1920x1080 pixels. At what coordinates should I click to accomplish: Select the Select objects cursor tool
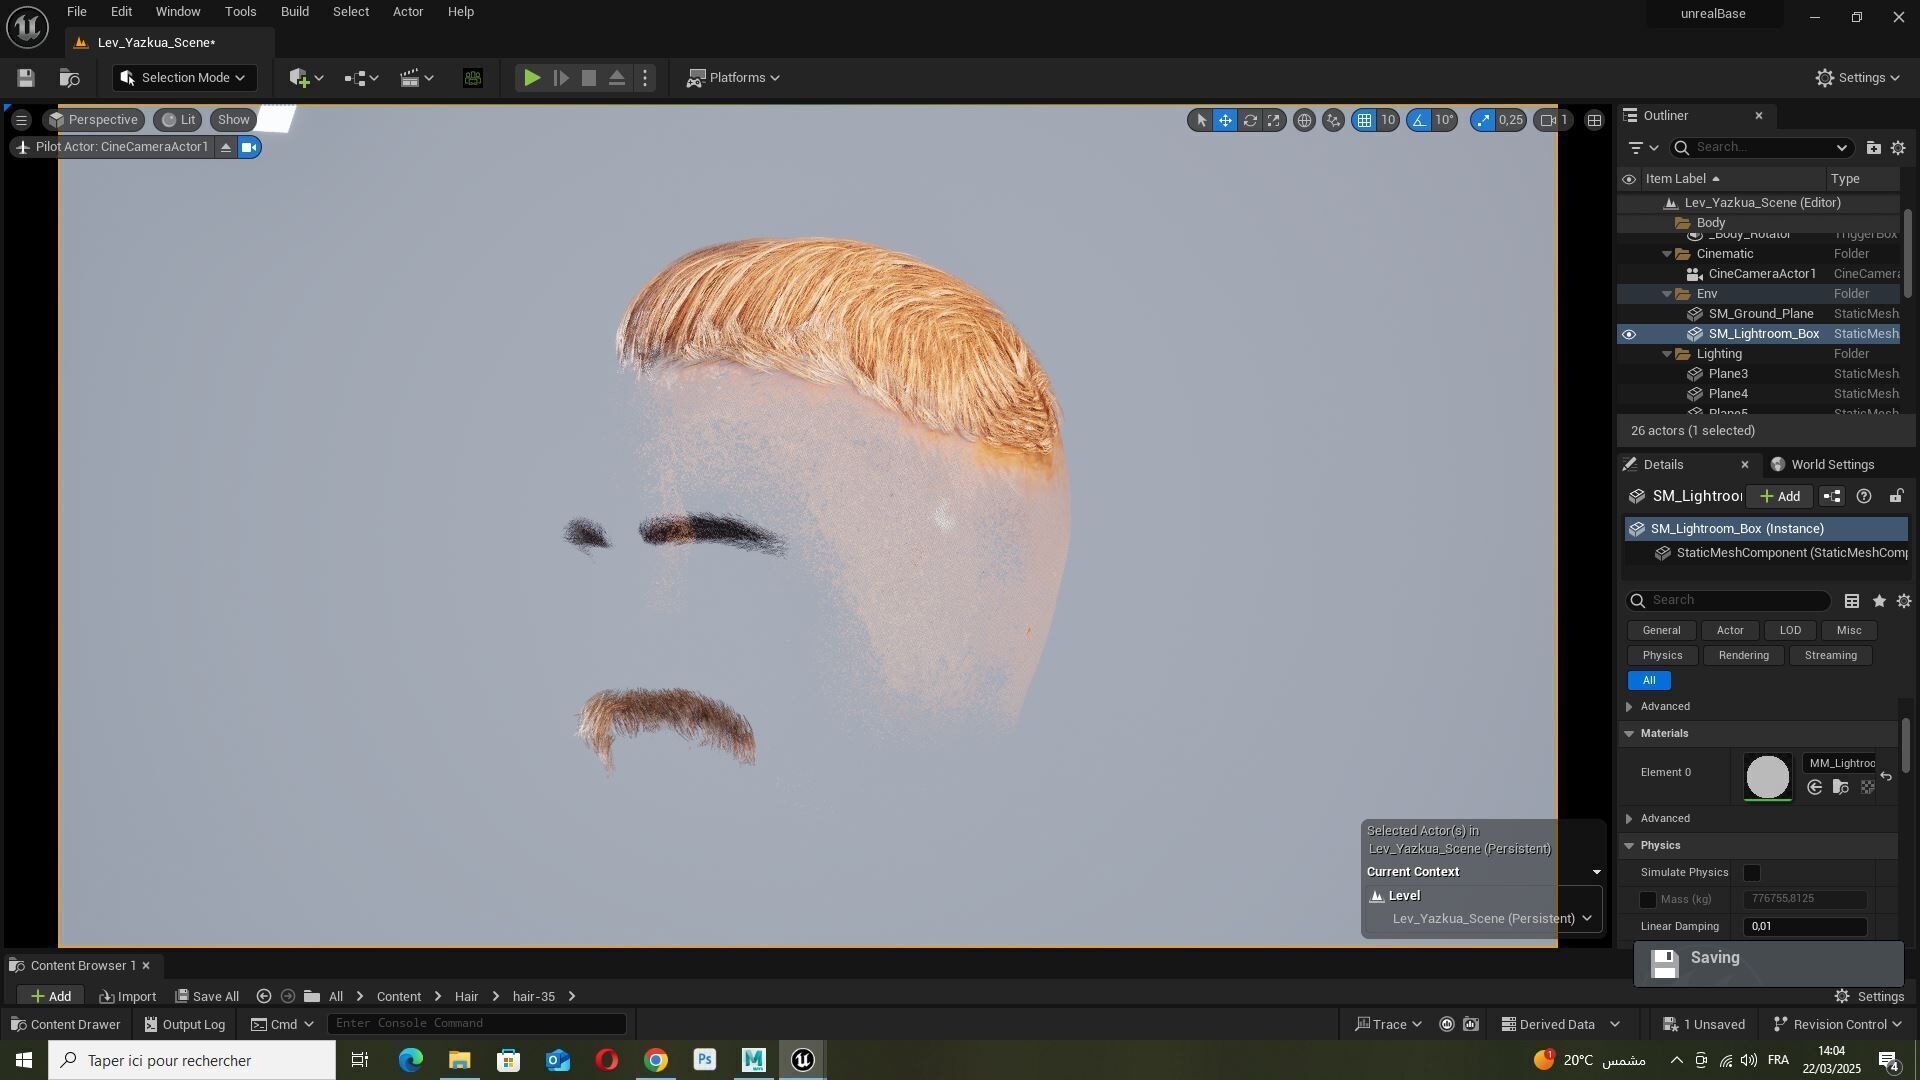1201,121
